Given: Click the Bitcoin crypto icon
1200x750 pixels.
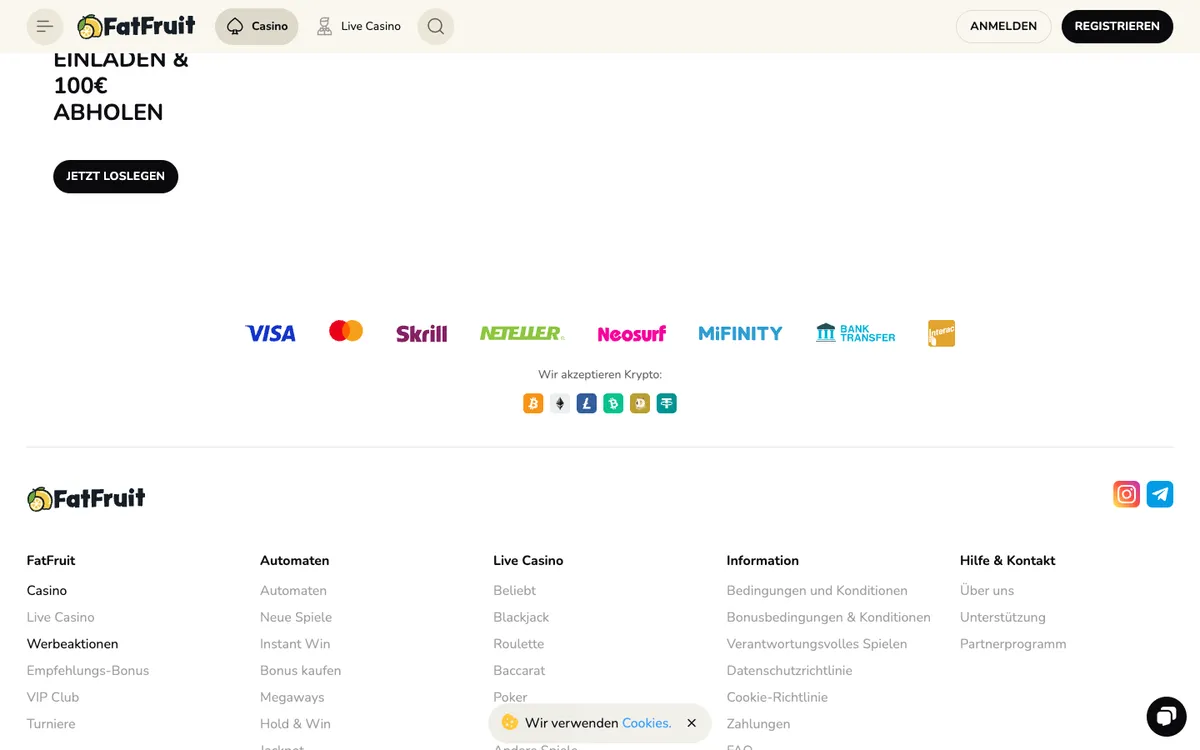Looking at the screenshot, I should (x=533, y=403).
